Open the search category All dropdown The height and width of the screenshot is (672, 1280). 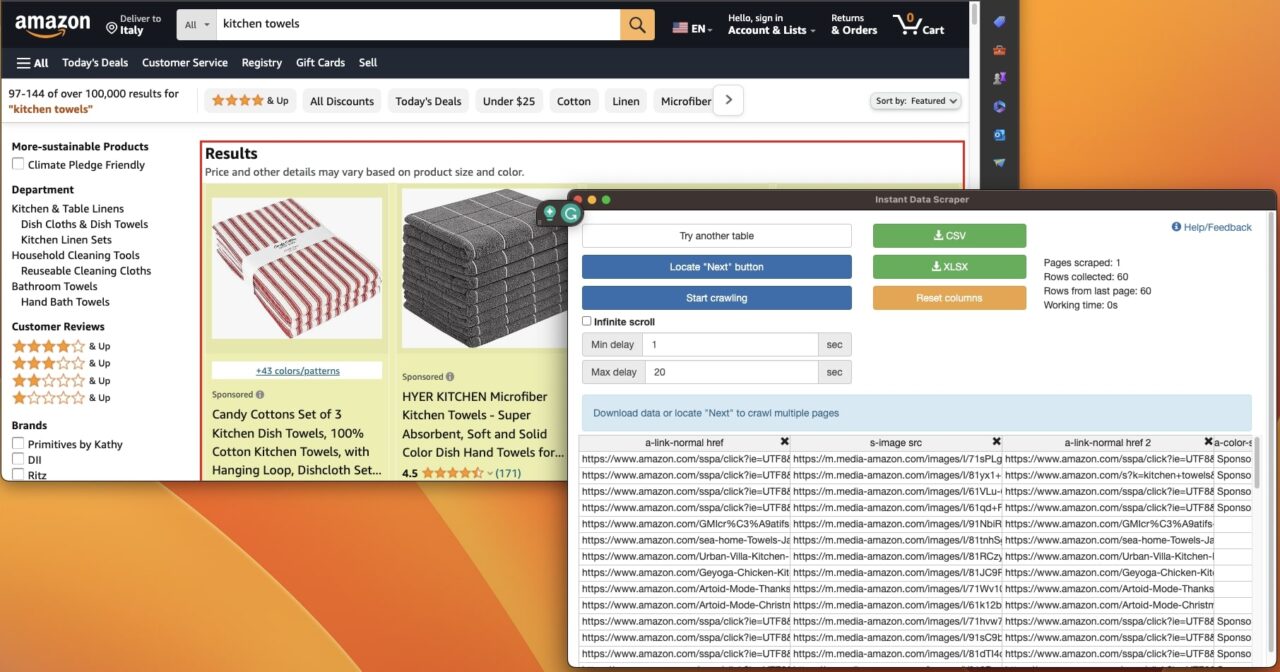(198, 24)
